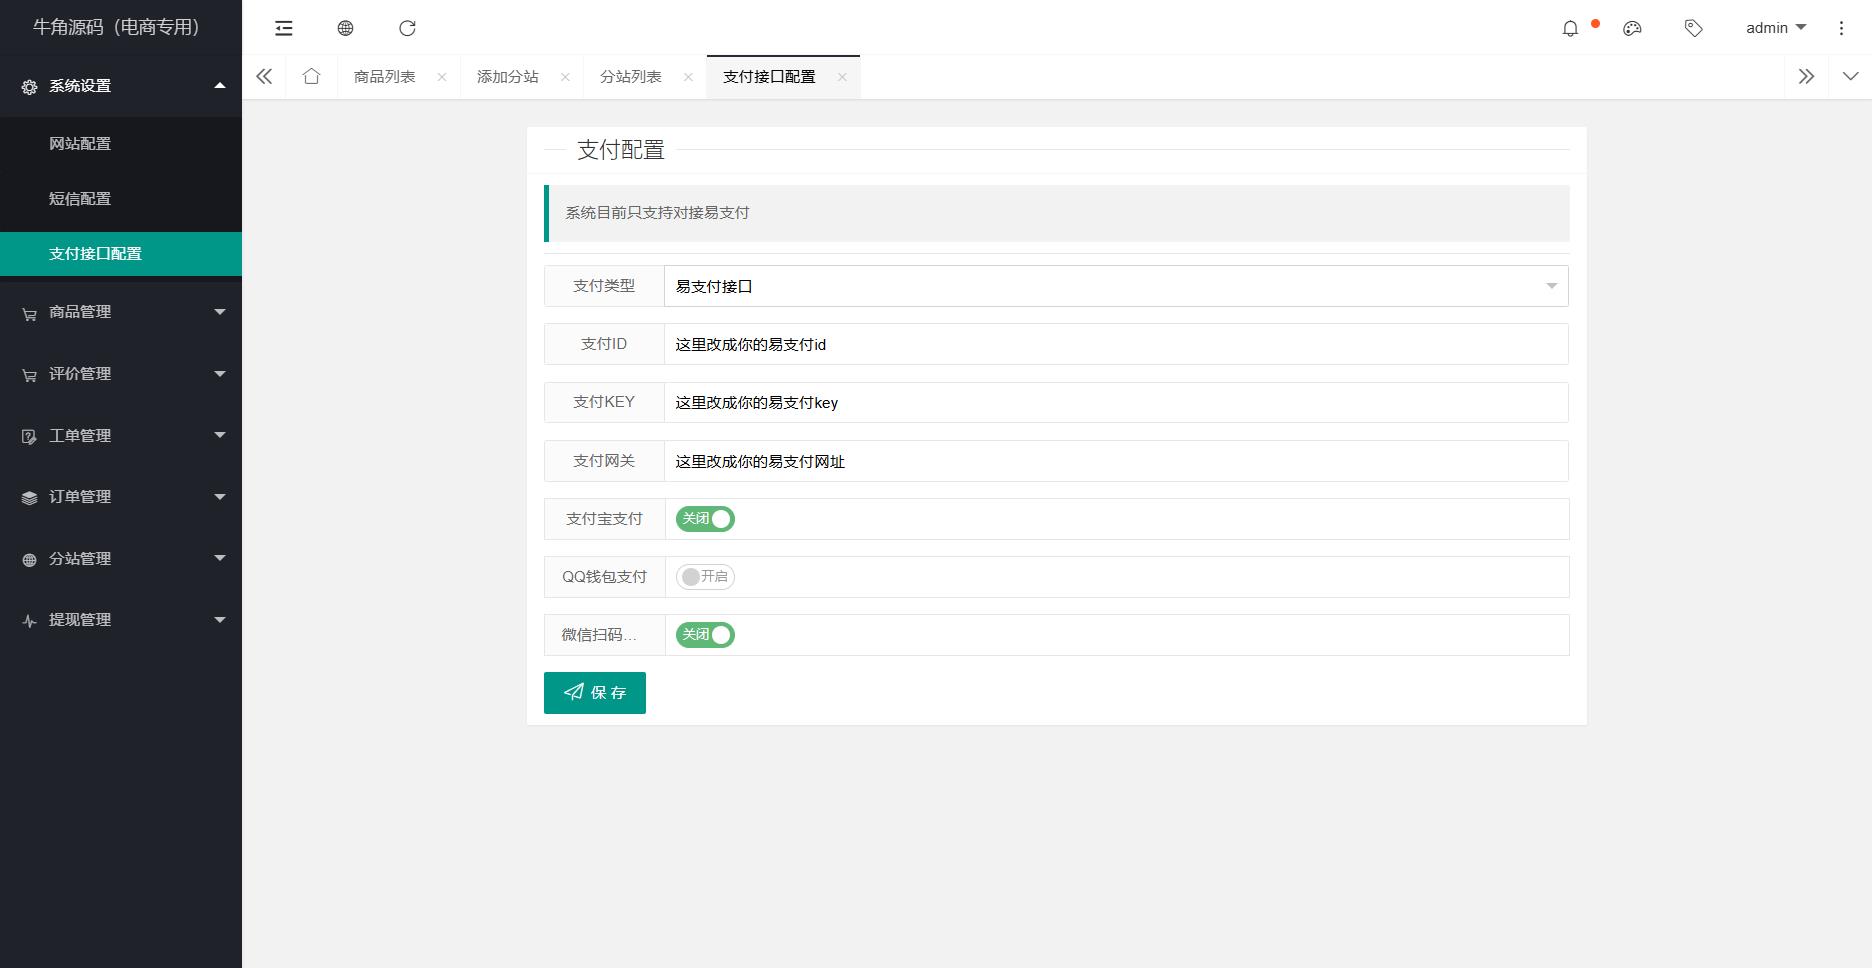Go to home tab icon
The image size is (1872, 968).
click(311, 76)
